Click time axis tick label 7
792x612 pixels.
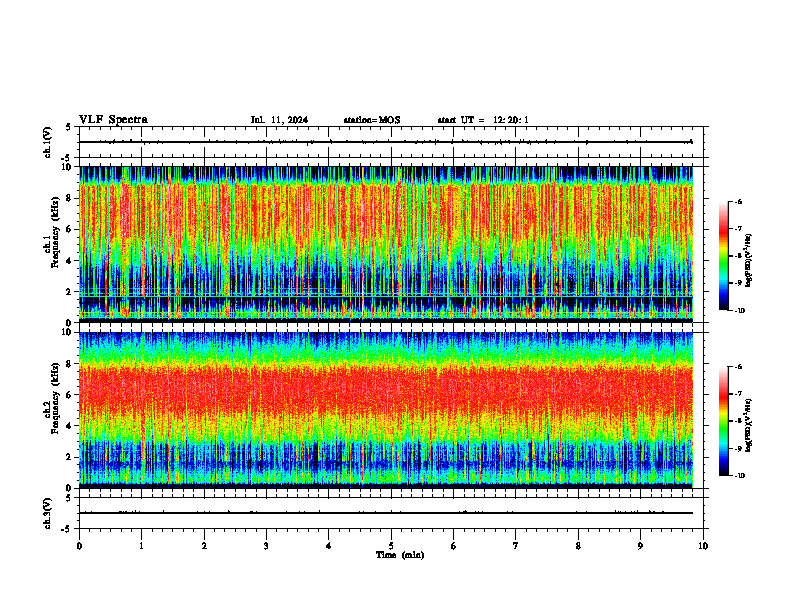pyautogui.click(x=516, y=546)
